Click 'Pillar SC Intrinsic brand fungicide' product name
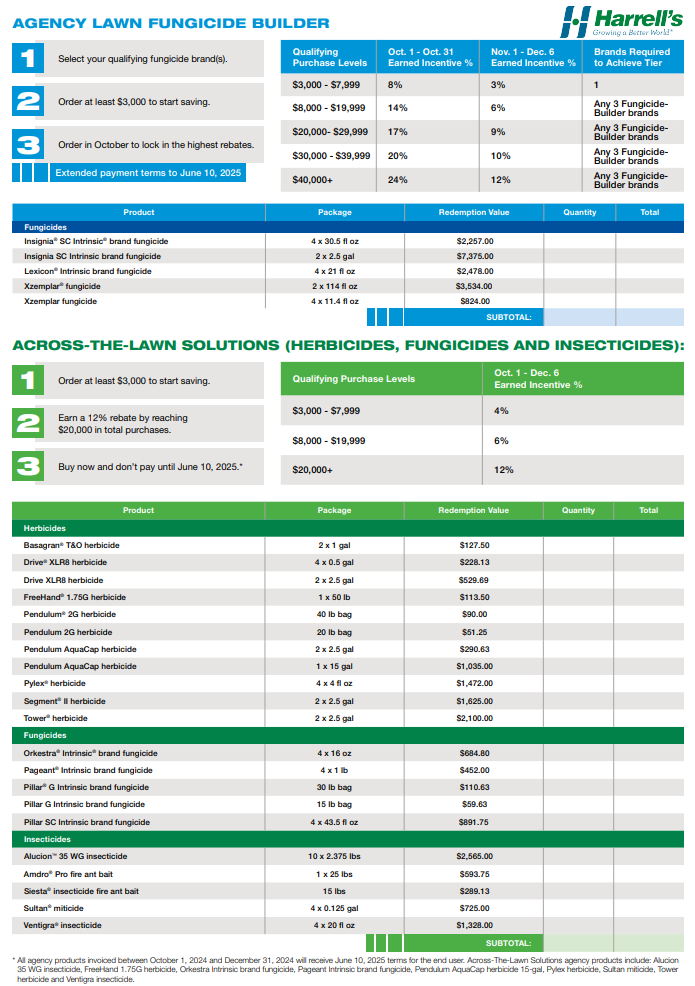695x986 pixels. point(87,822)
